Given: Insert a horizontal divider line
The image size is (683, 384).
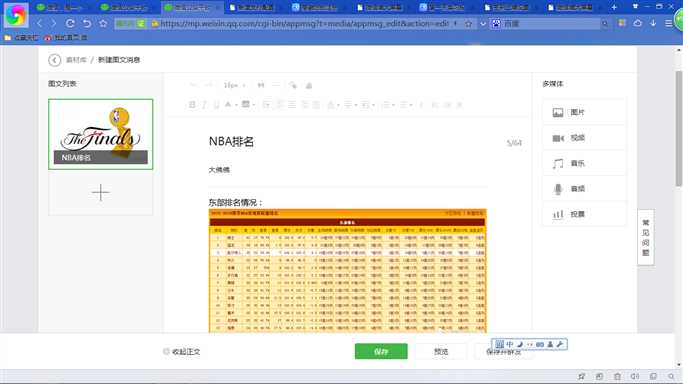Looking at the screenshot, I should (x=276, y=85).
